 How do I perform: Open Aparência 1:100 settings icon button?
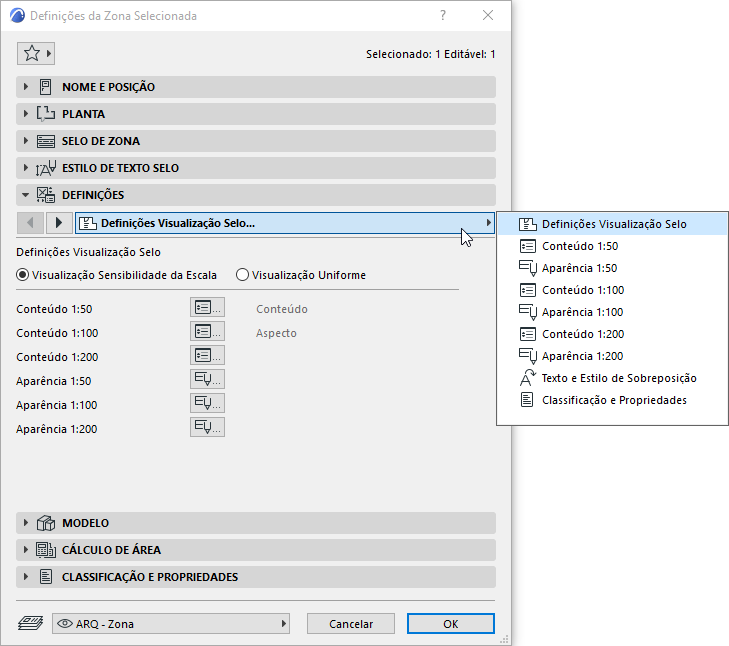(207, 404)
